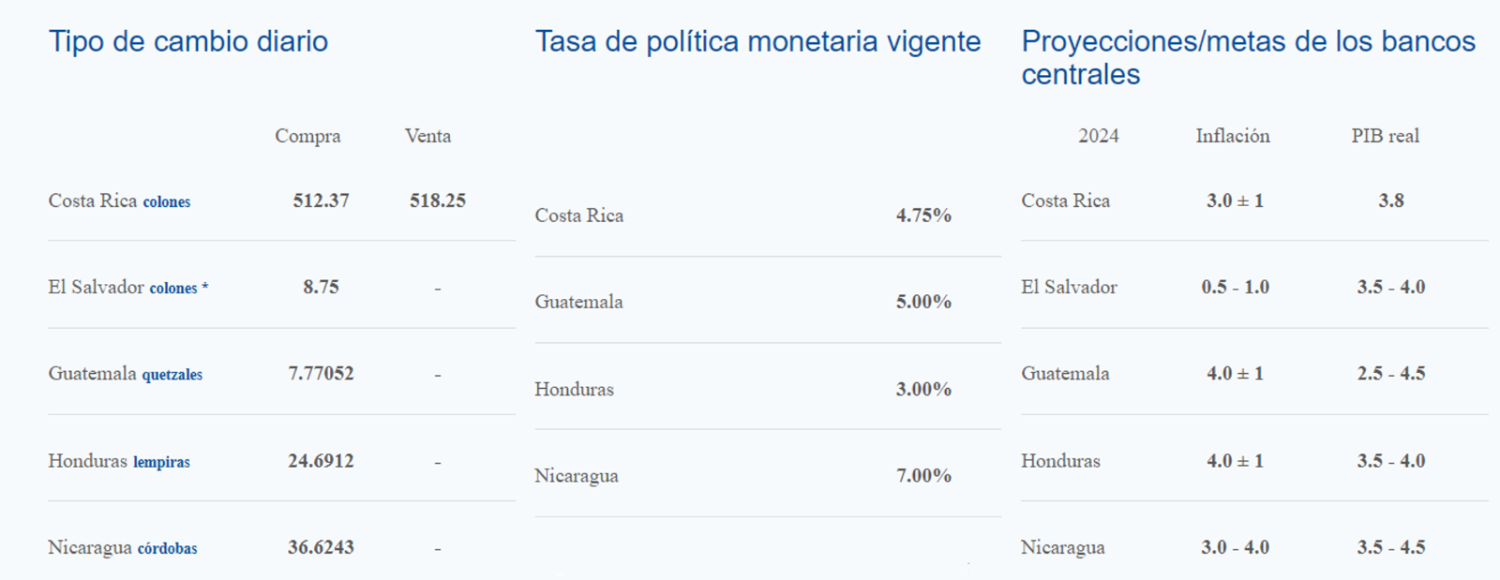Select El Salvador inflation projection 0.5 - 1.0
This screenshot has width=1500, height=580.
point(1236,287)
